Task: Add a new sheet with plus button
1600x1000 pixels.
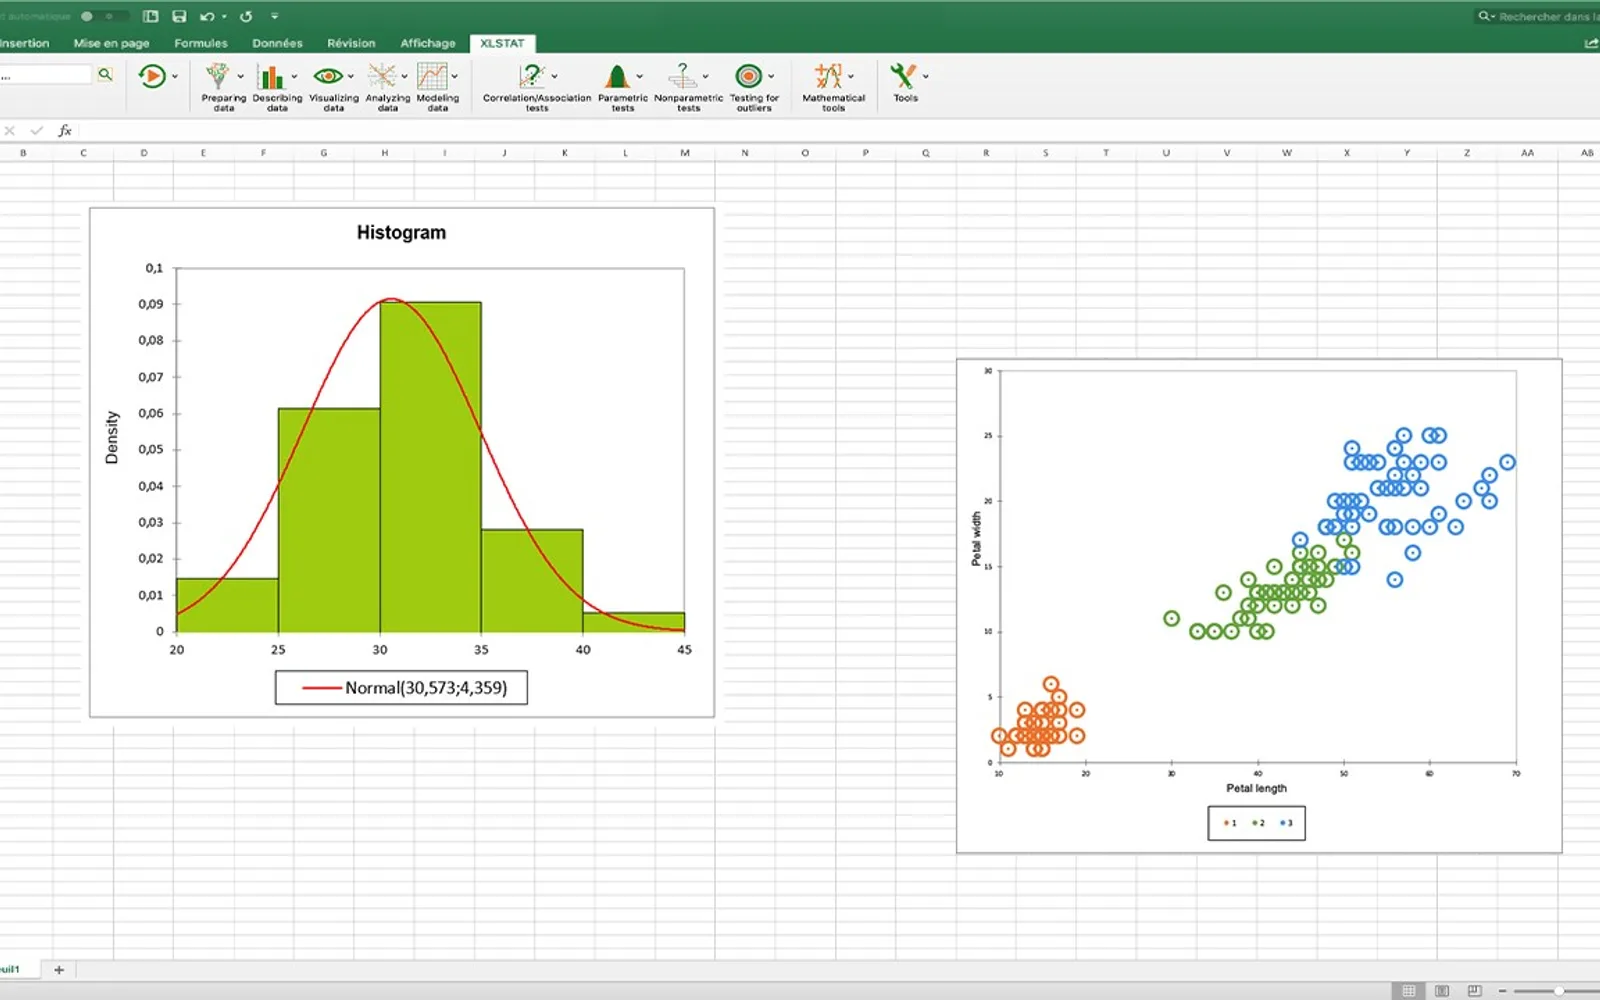Action: 59,969
